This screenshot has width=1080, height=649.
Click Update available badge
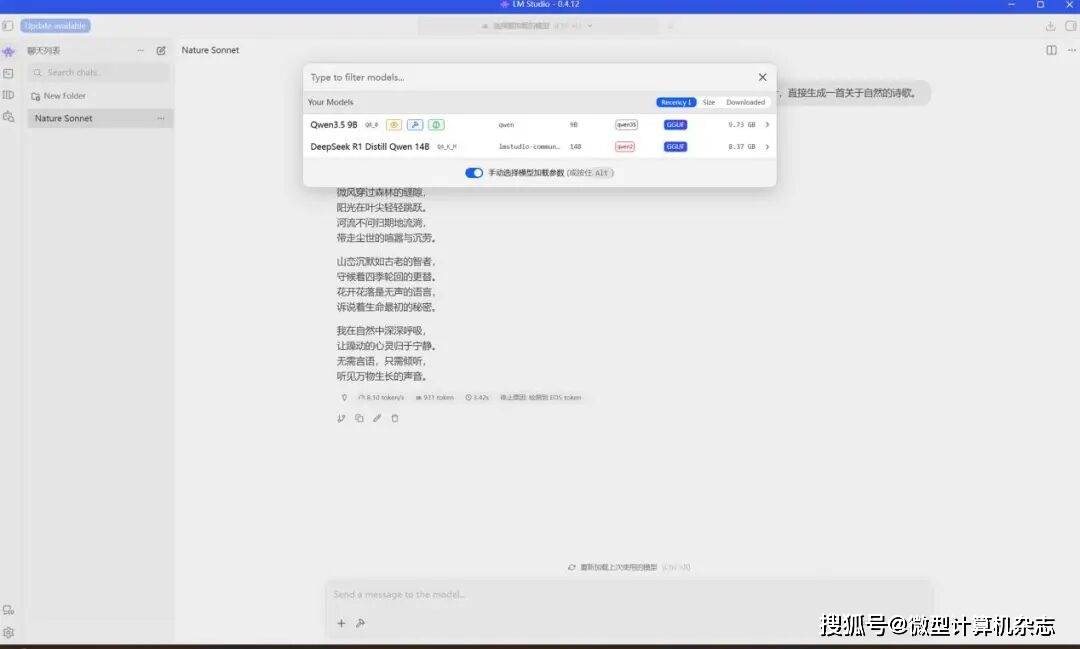pos(56,25)
